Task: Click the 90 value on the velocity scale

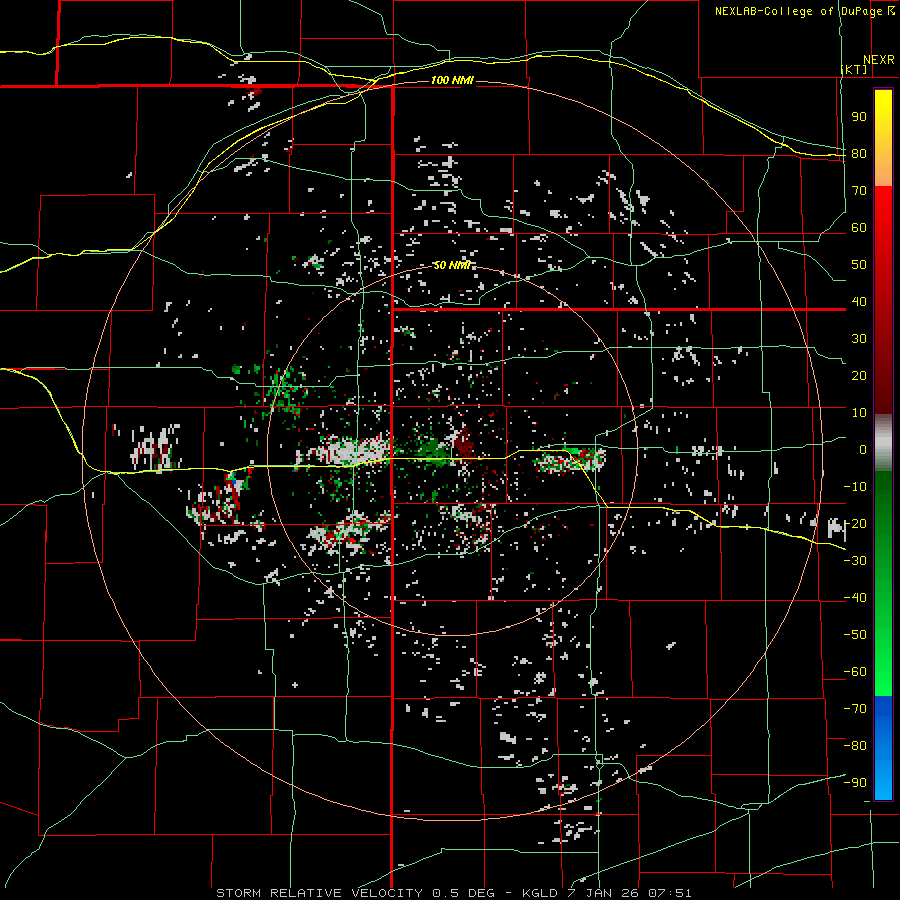Action: click(859, 117)
